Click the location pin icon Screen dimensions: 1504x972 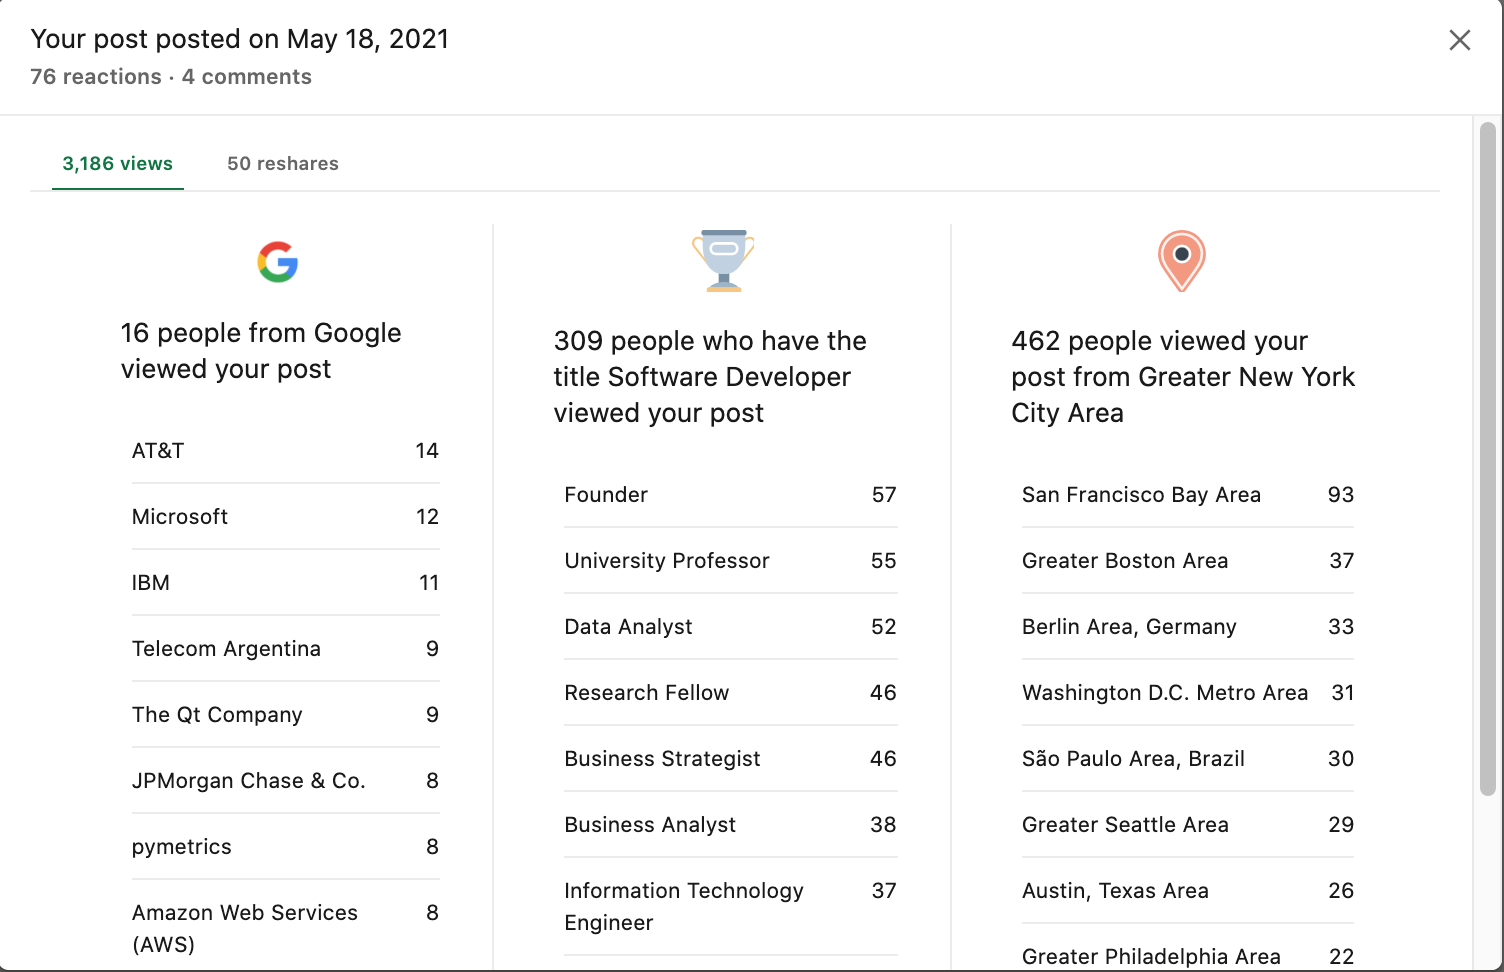[1181, 260]
